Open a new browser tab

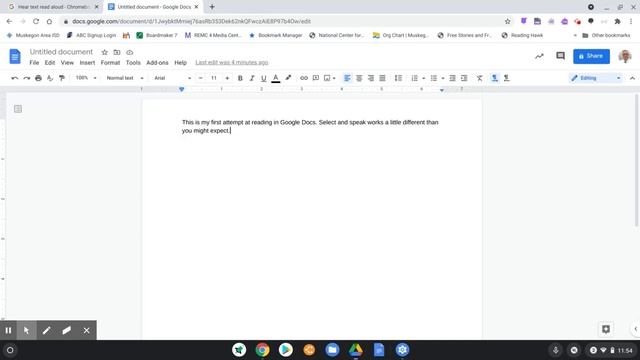click(212, 7)
